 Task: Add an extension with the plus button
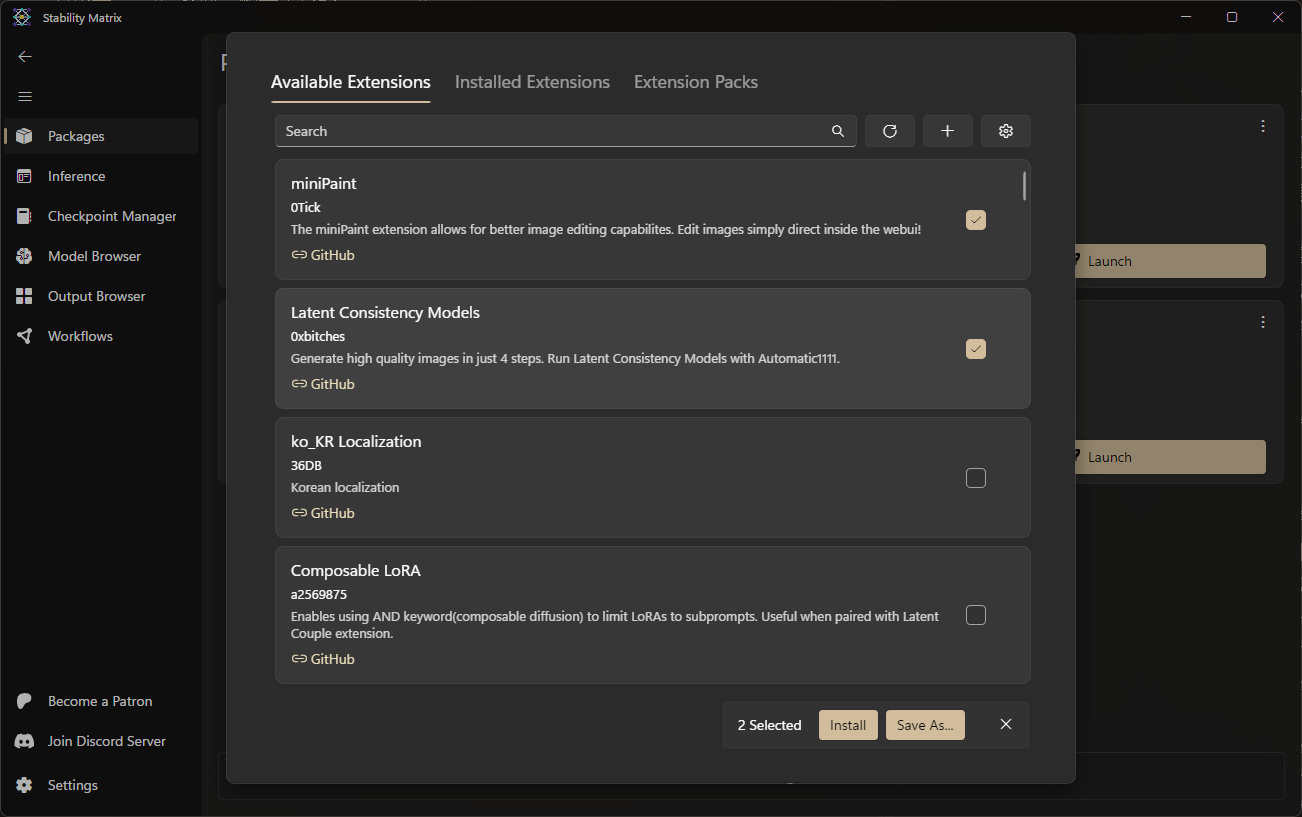point(948,131)
